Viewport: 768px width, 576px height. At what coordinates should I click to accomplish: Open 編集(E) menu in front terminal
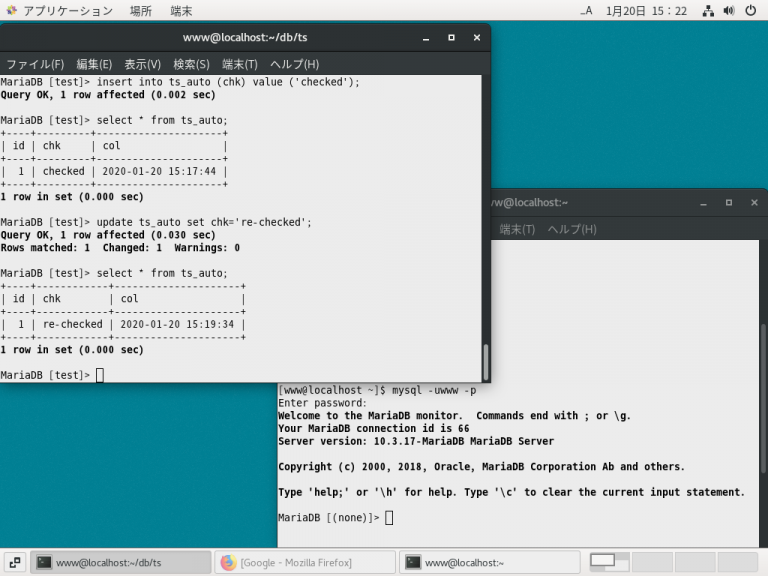point(94,64)
